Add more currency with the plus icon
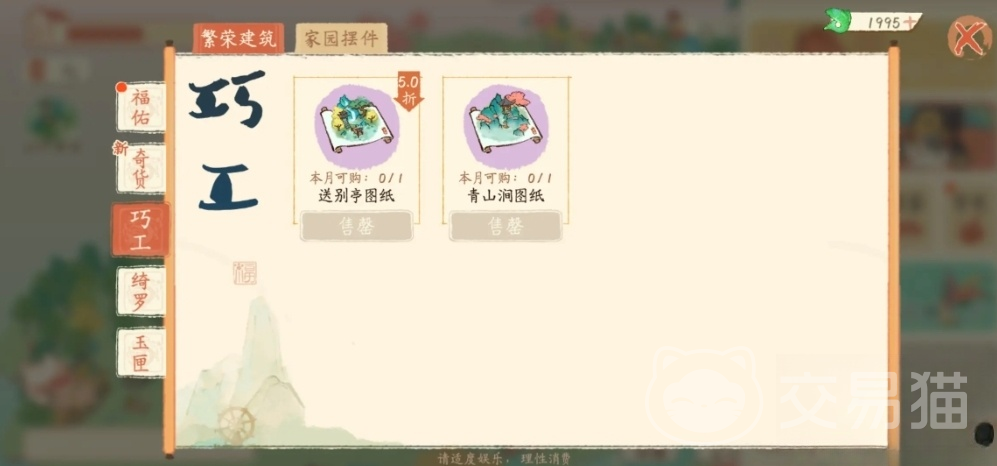Image resolution: width=997 pixels, height=466 pixels. pyautogui.click(x=911, y=22)
